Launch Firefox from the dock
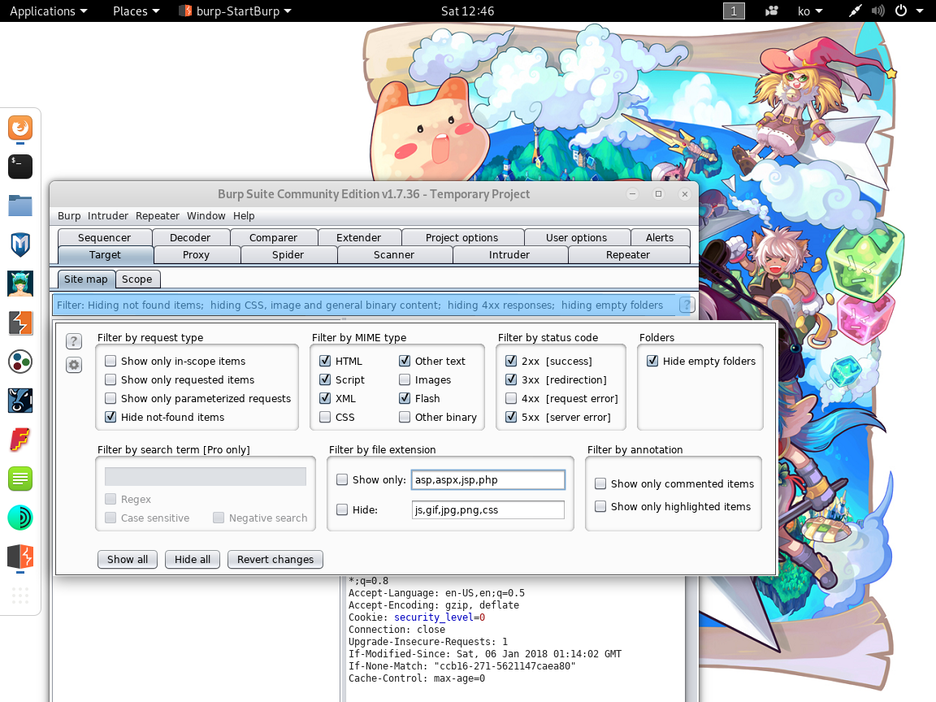This screenshot has width=936, height=702. click(20, 128)
